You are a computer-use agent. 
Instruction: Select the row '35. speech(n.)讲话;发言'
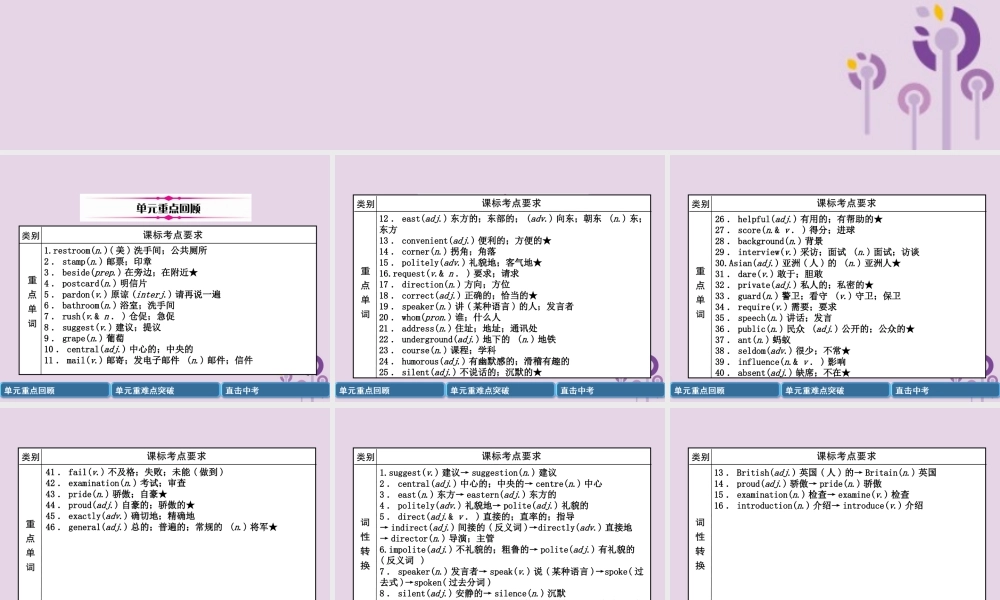(773, 318)
